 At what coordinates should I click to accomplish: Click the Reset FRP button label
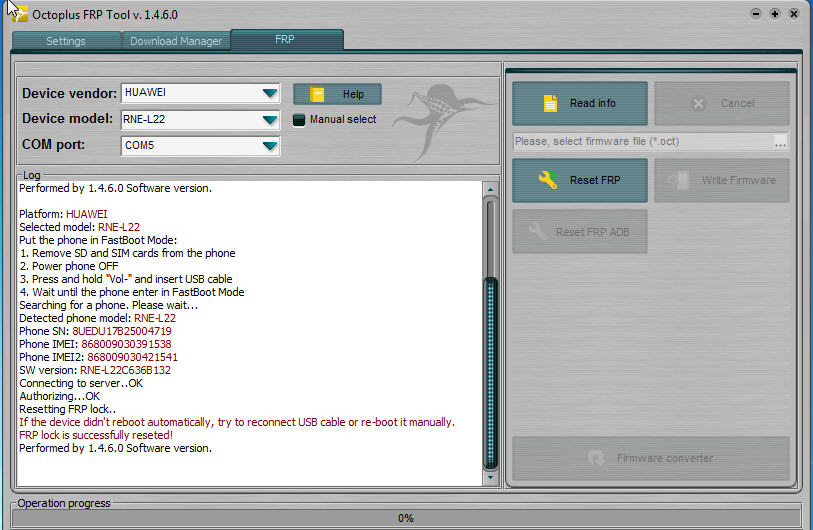pyautogui.click(x=595, y=180)
